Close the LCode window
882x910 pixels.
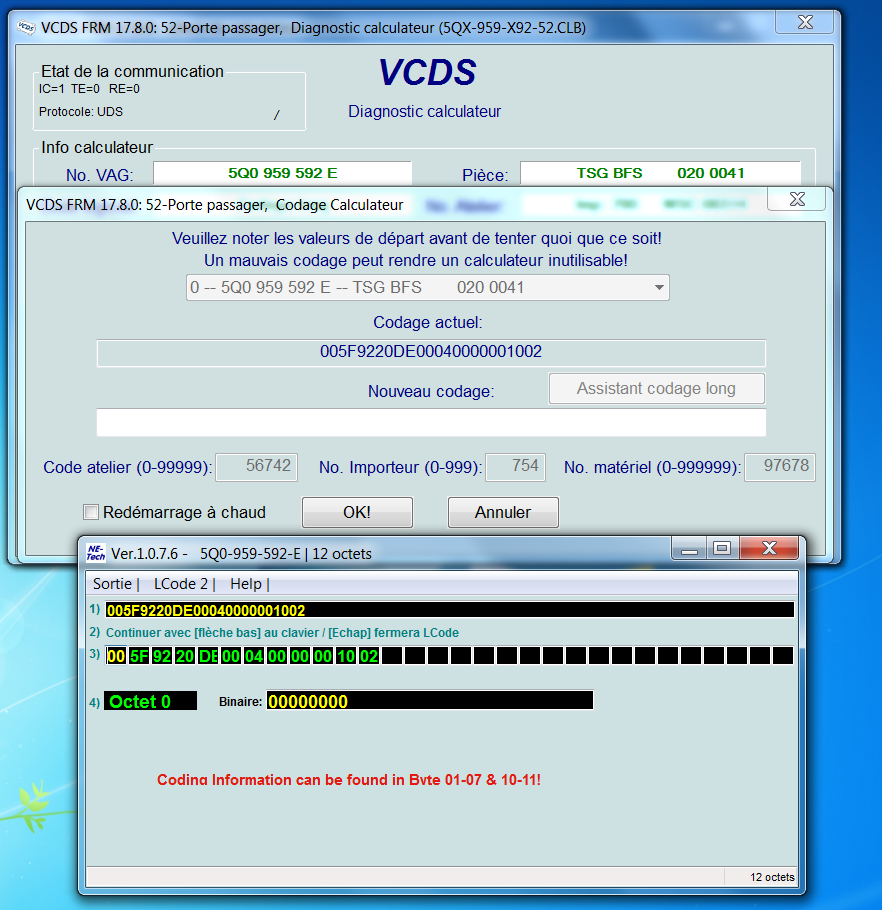(x=769, y=548)
